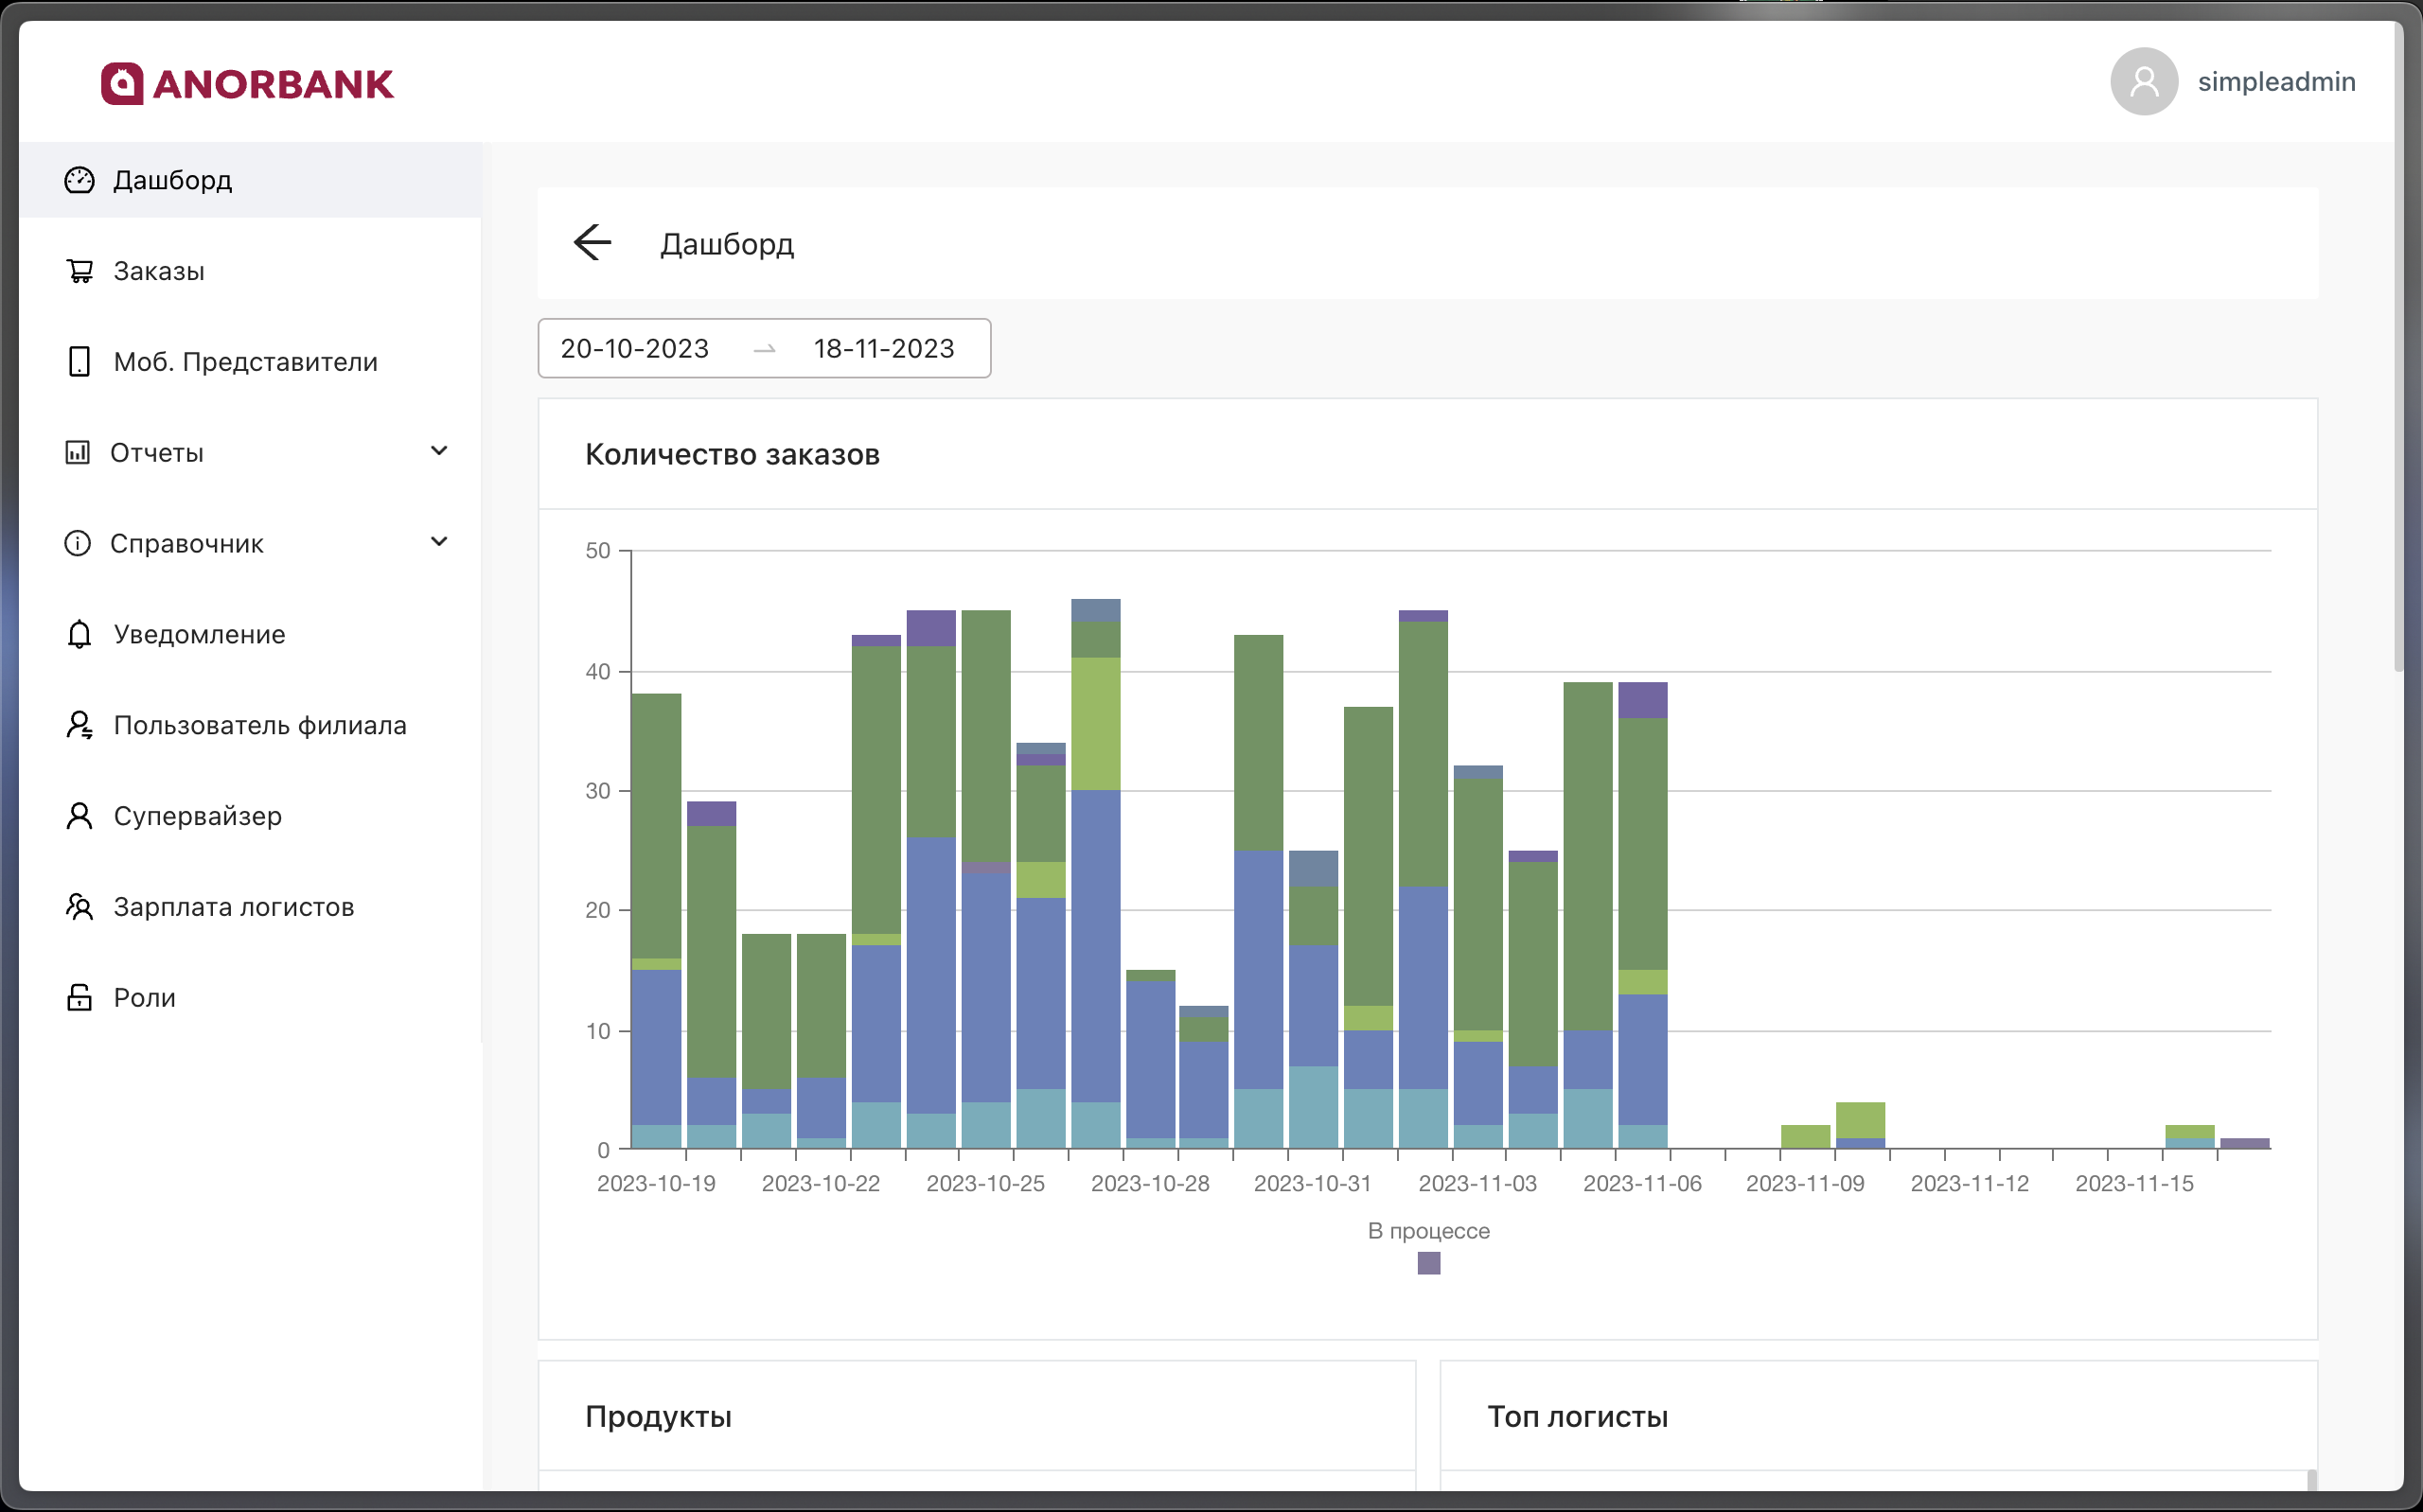Click the Зарплата логистов people icon
Screen dimensions: 2423x1512
(79, 907)
